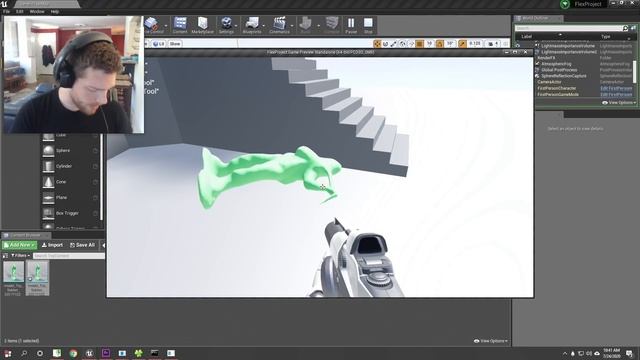
Task: Open World Outliner View Options
Action: click(619, 103)
